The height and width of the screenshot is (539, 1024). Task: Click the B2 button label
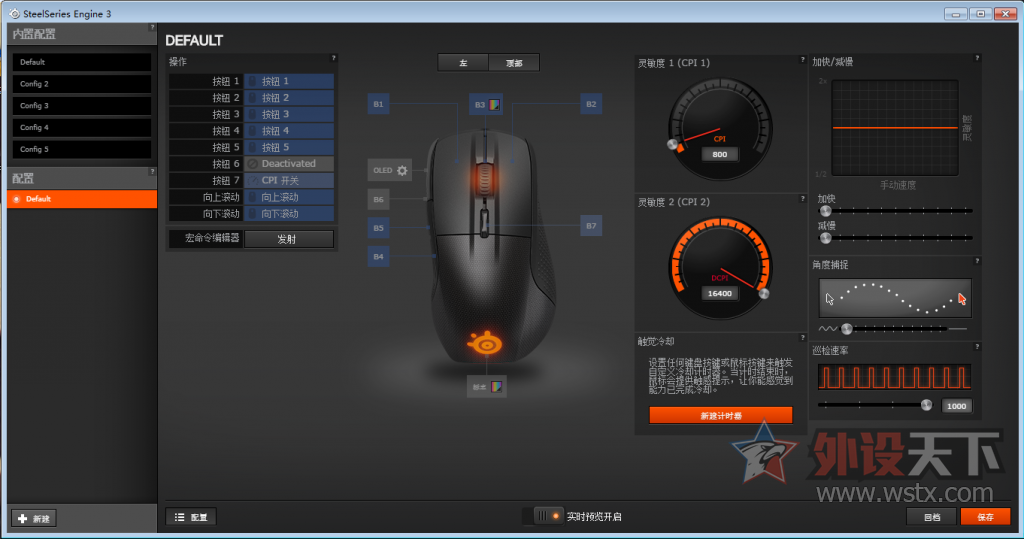[x=591, y=104]
